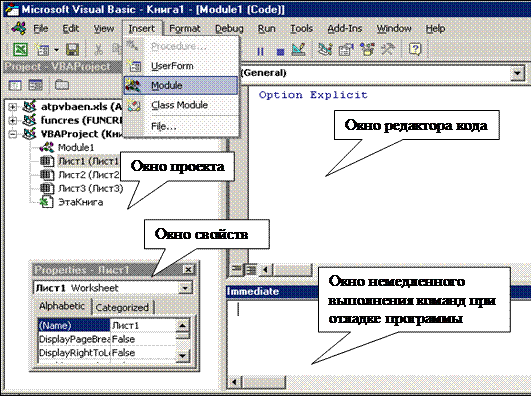The width and height of the screenshot is (531, 396).
Task: Click the Reset stop toolbar icon
Action: tap(280, 52)
